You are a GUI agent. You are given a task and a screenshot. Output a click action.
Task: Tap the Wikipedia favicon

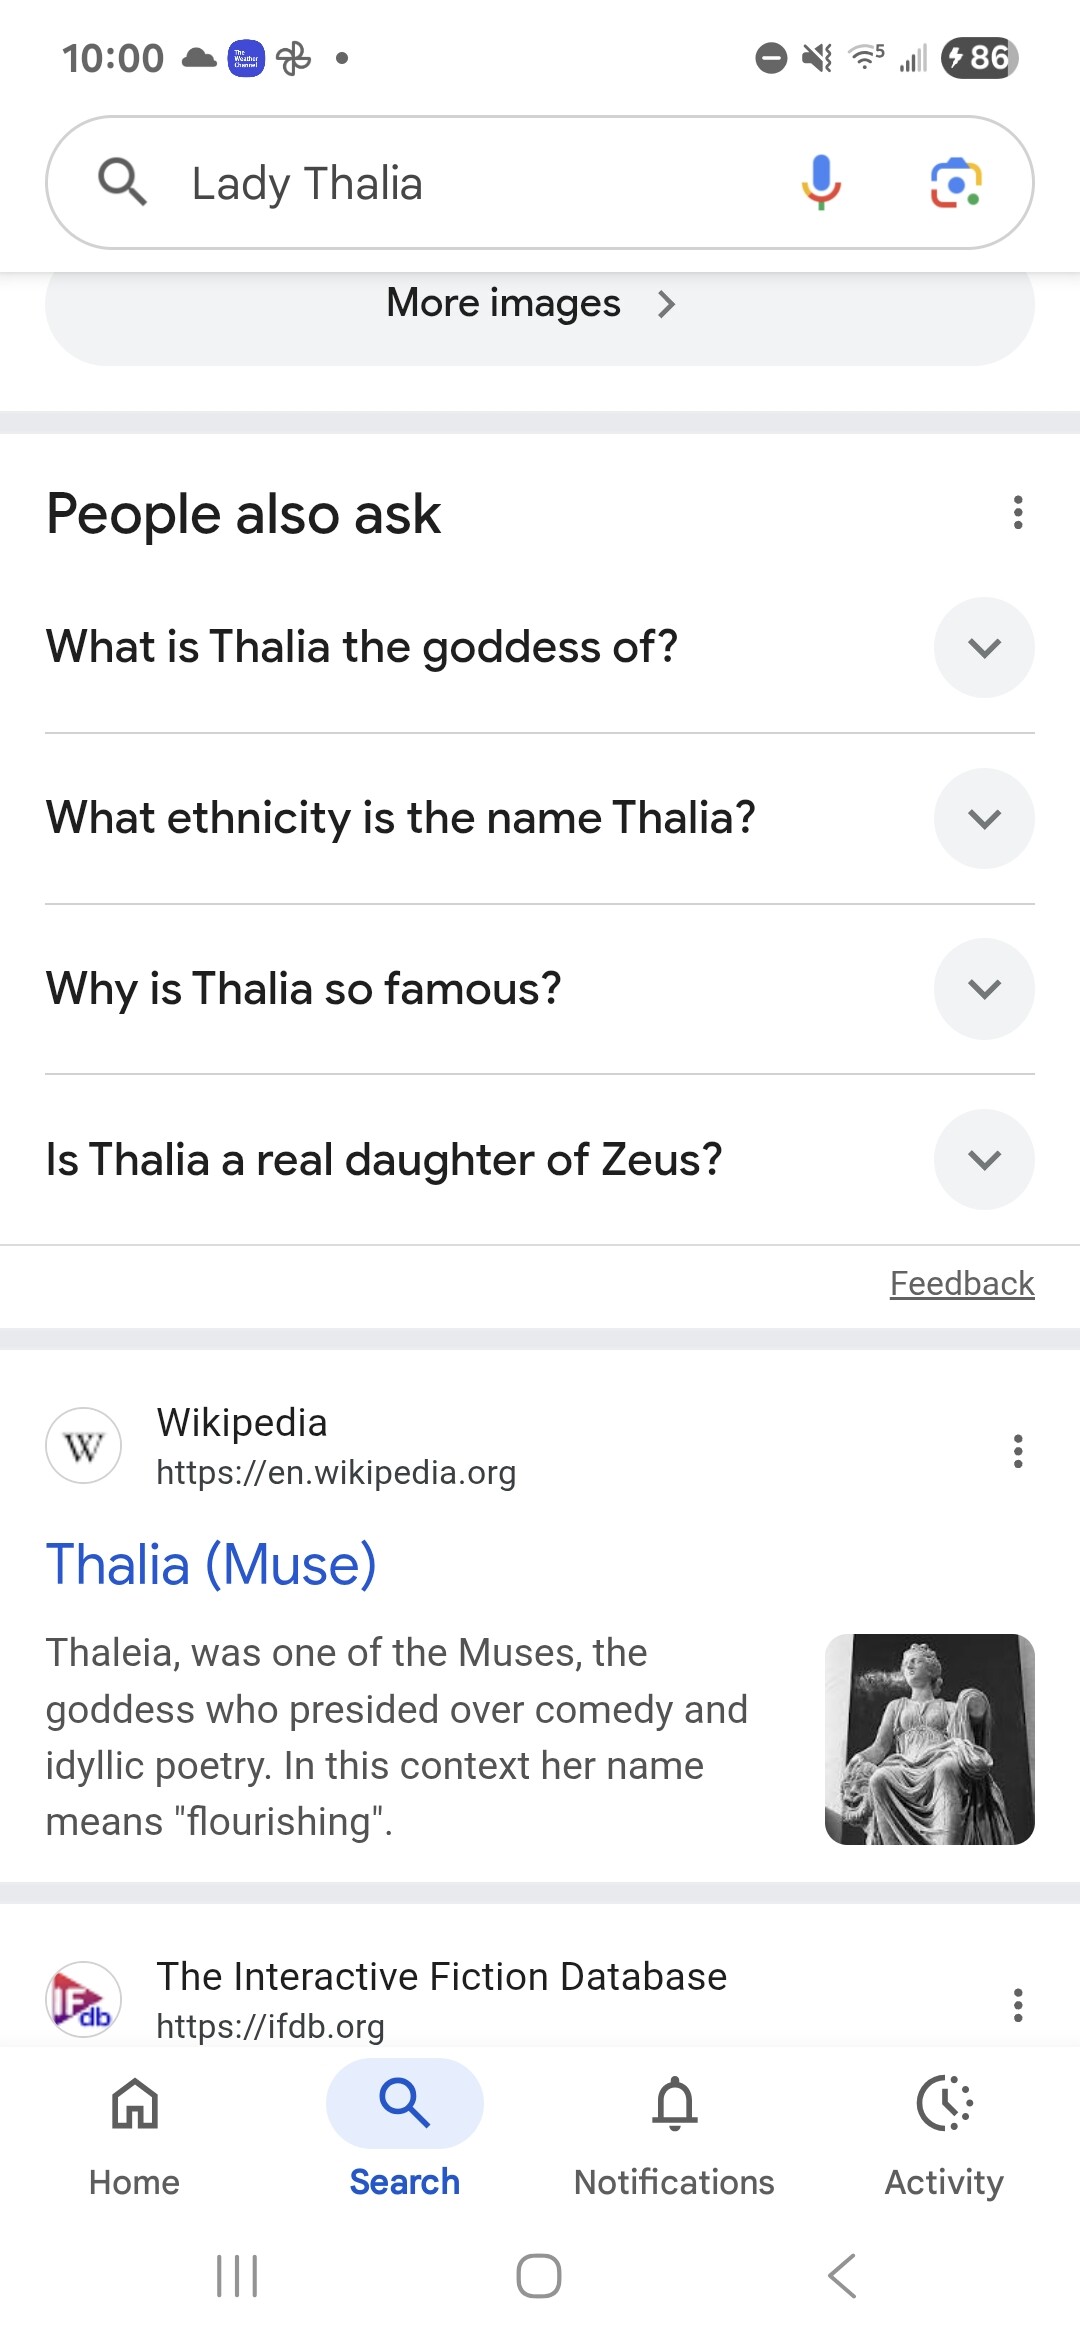(x=84, y=1446)
